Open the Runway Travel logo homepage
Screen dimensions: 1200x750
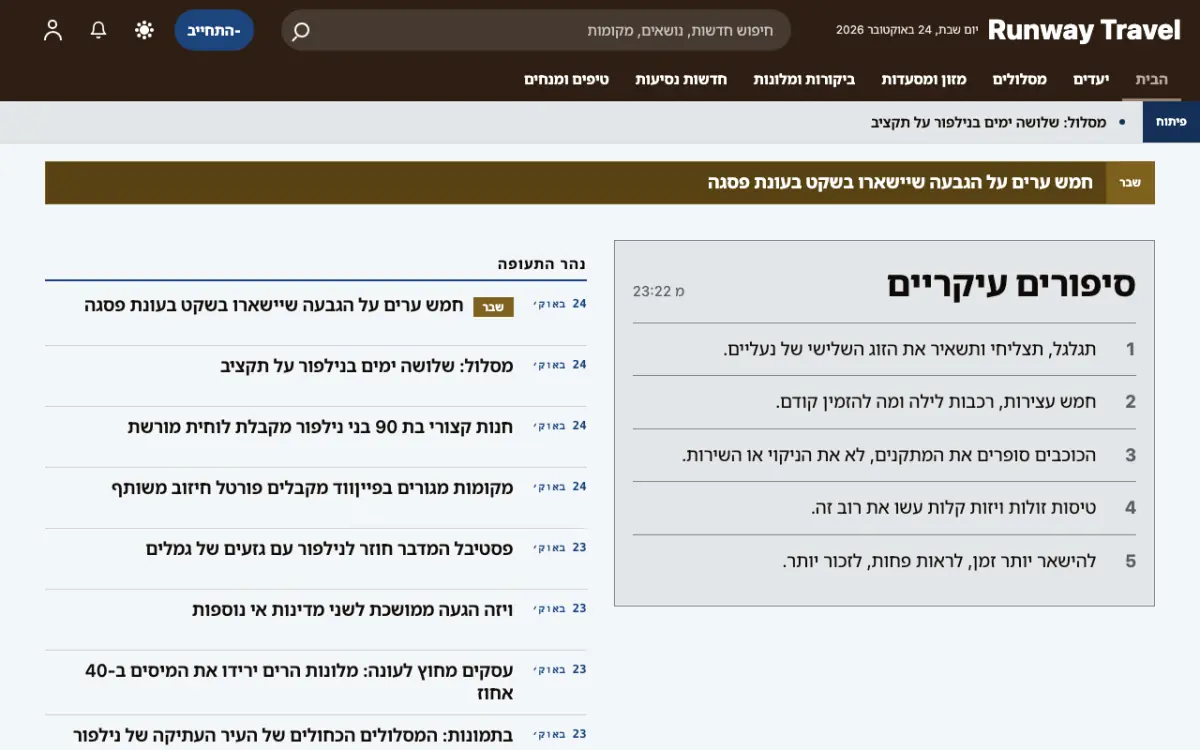1084,30
